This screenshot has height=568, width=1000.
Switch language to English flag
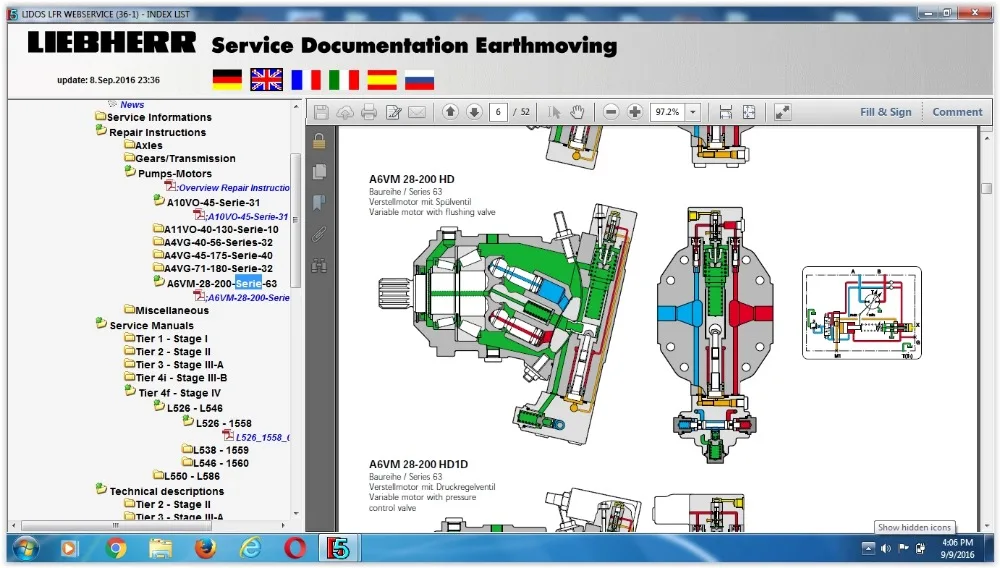[266, 80]
